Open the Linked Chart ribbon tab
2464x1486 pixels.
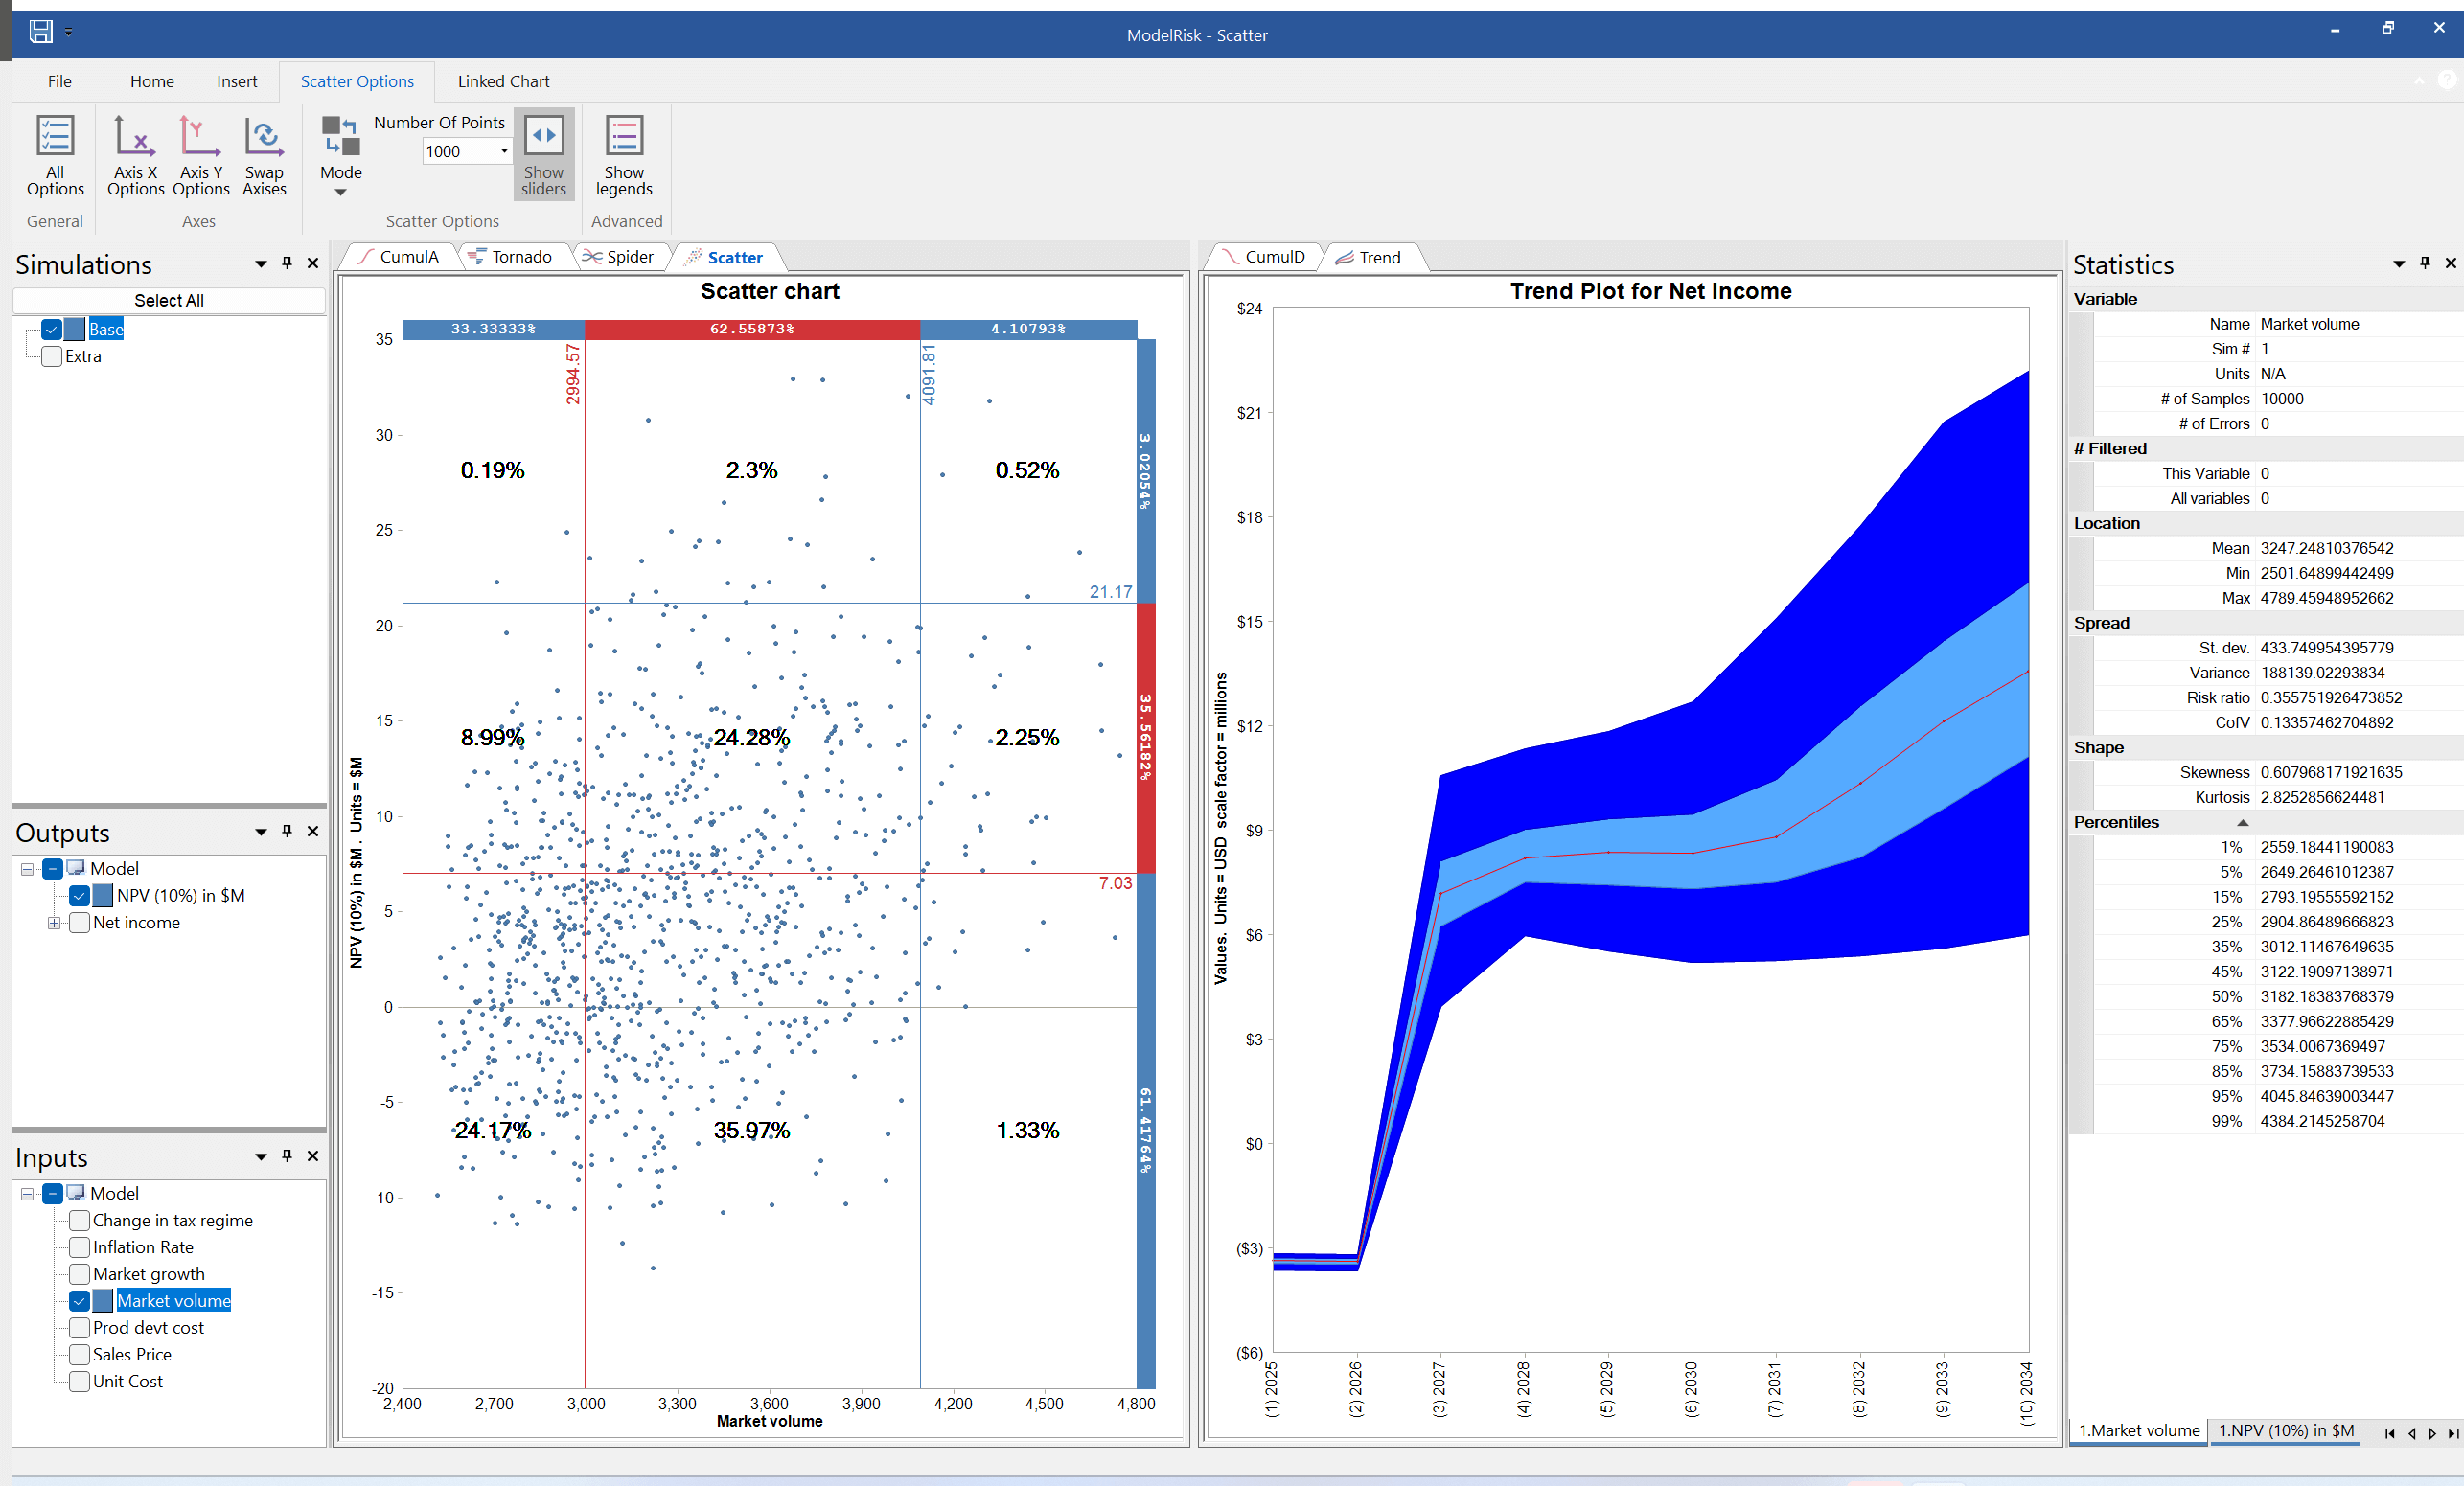coord(503,81)
